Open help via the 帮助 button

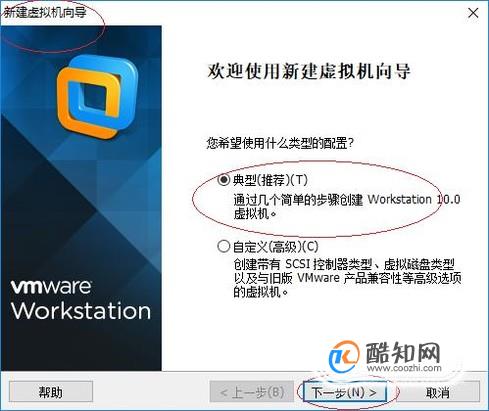pyautogui.click(x=51, y=392)
